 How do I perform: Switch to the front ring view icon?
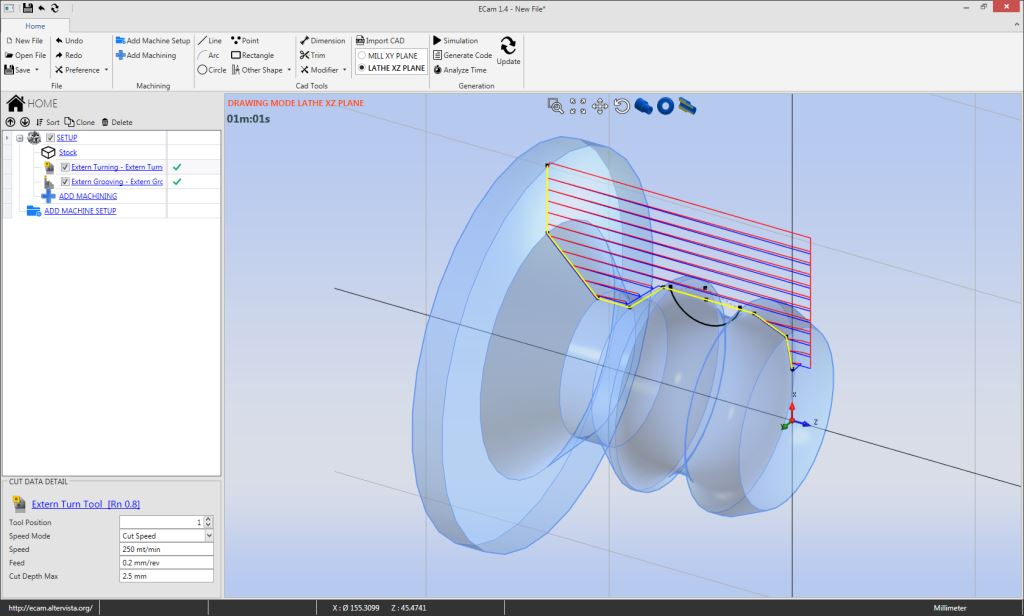[664, 105]
